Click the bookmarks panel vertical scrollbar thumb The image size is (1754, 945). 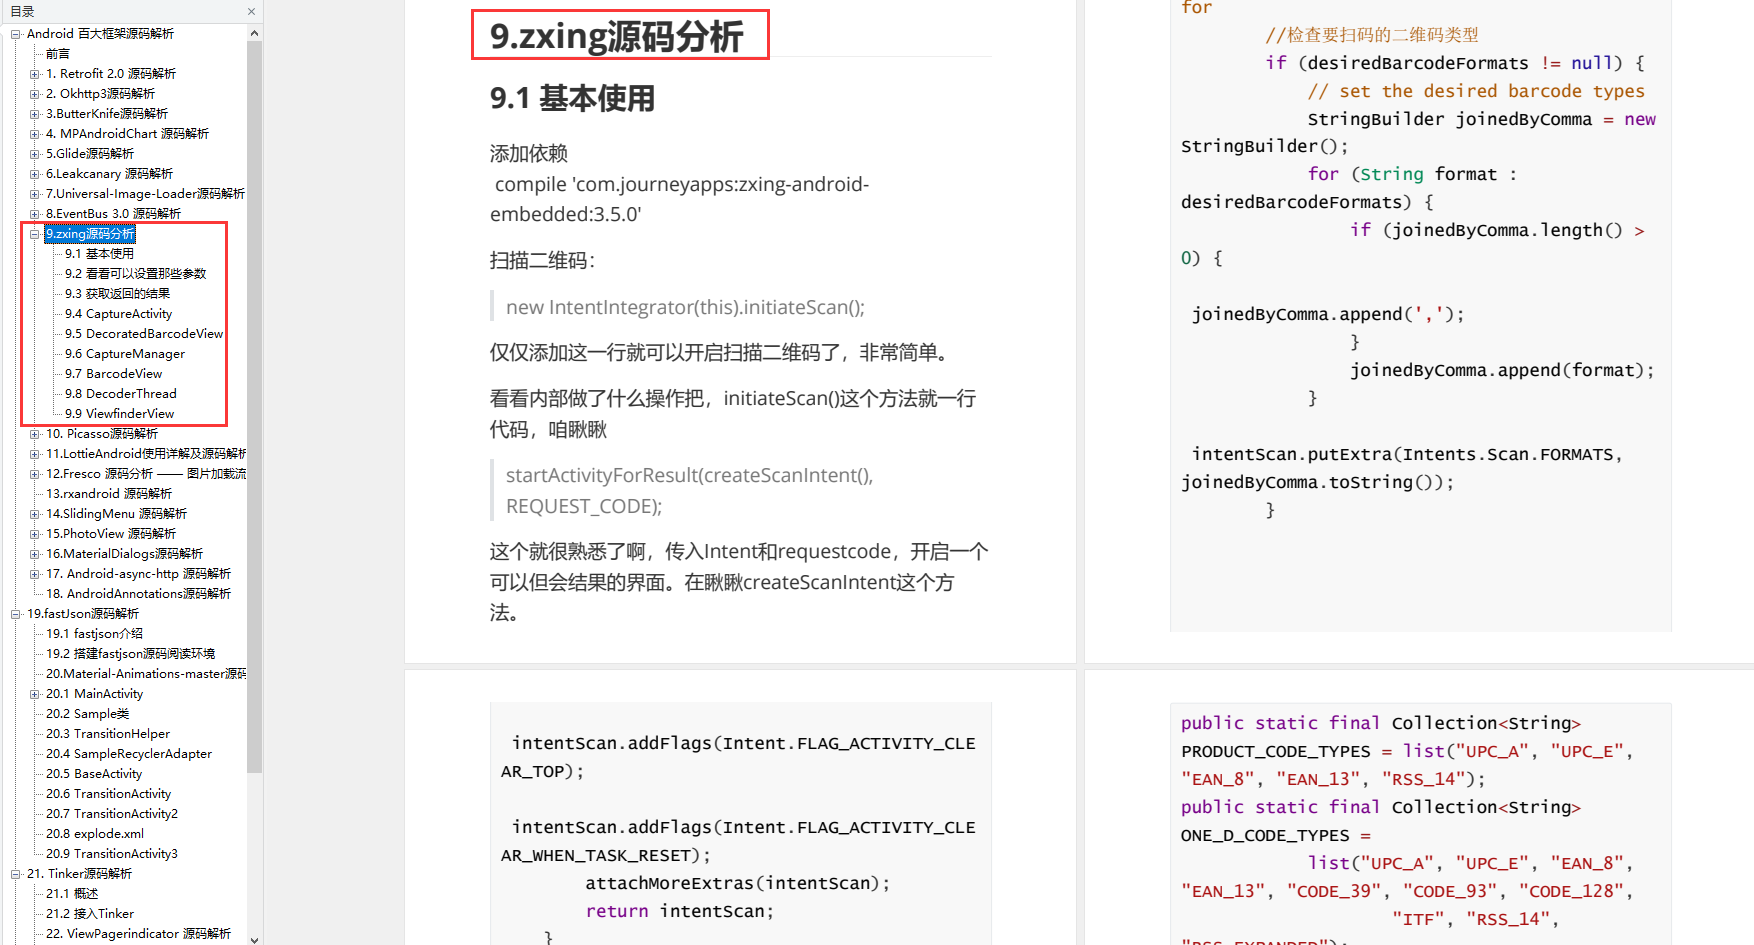254,406
